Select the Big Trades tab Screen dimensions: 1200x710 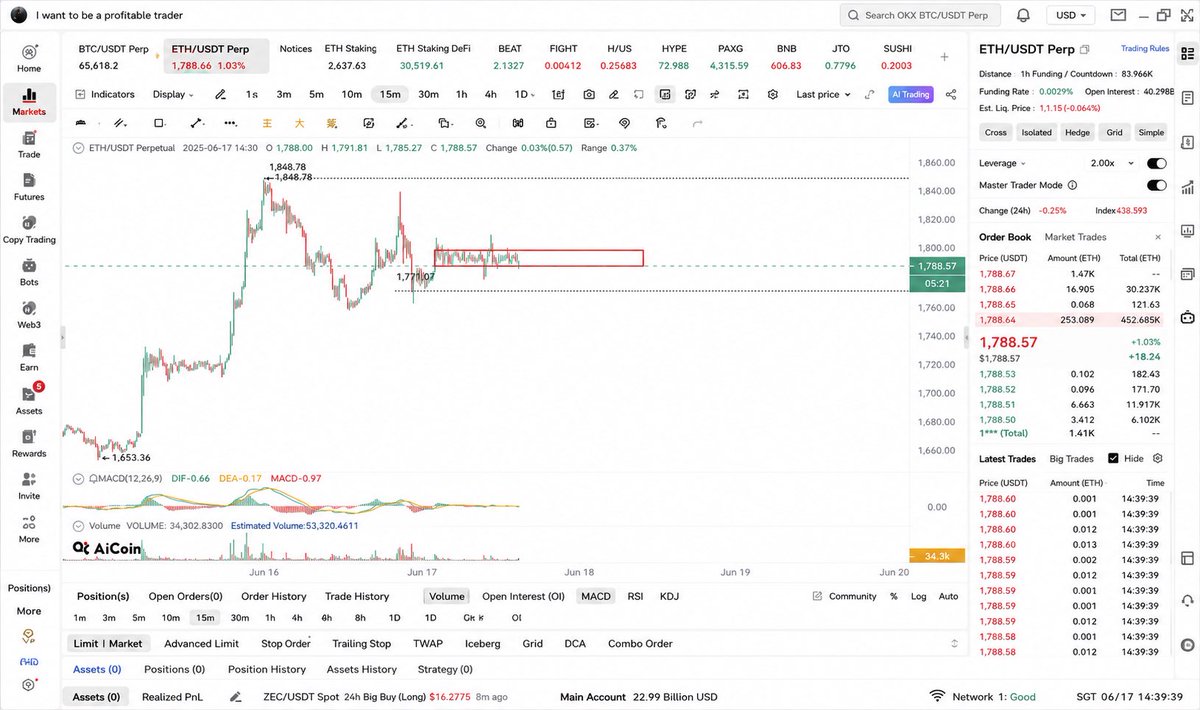point(1071,458)
